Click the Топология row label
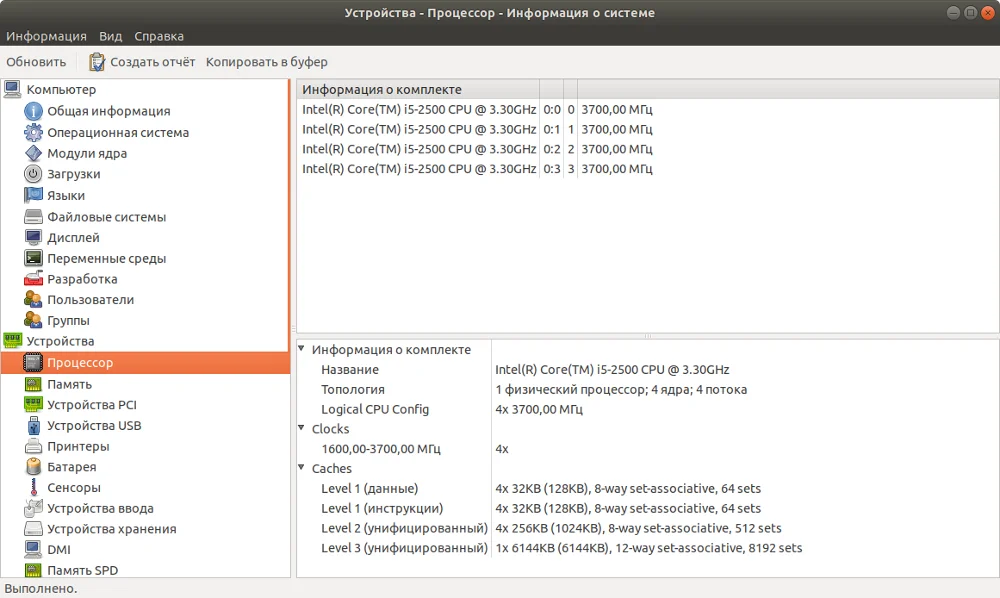The width and height of the screenshot is (1000, 598). 353,390
